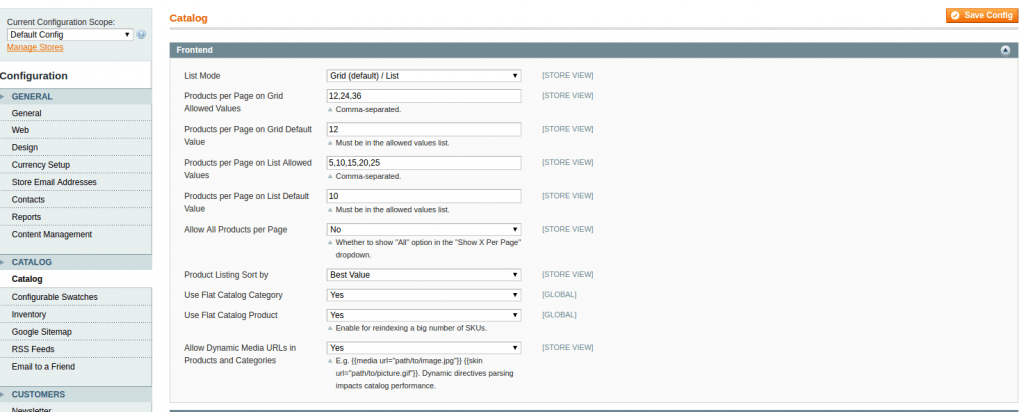The image size is (1024, 412).
Task: Open the Configurable Swatches tab
Action: pos(76,297)
